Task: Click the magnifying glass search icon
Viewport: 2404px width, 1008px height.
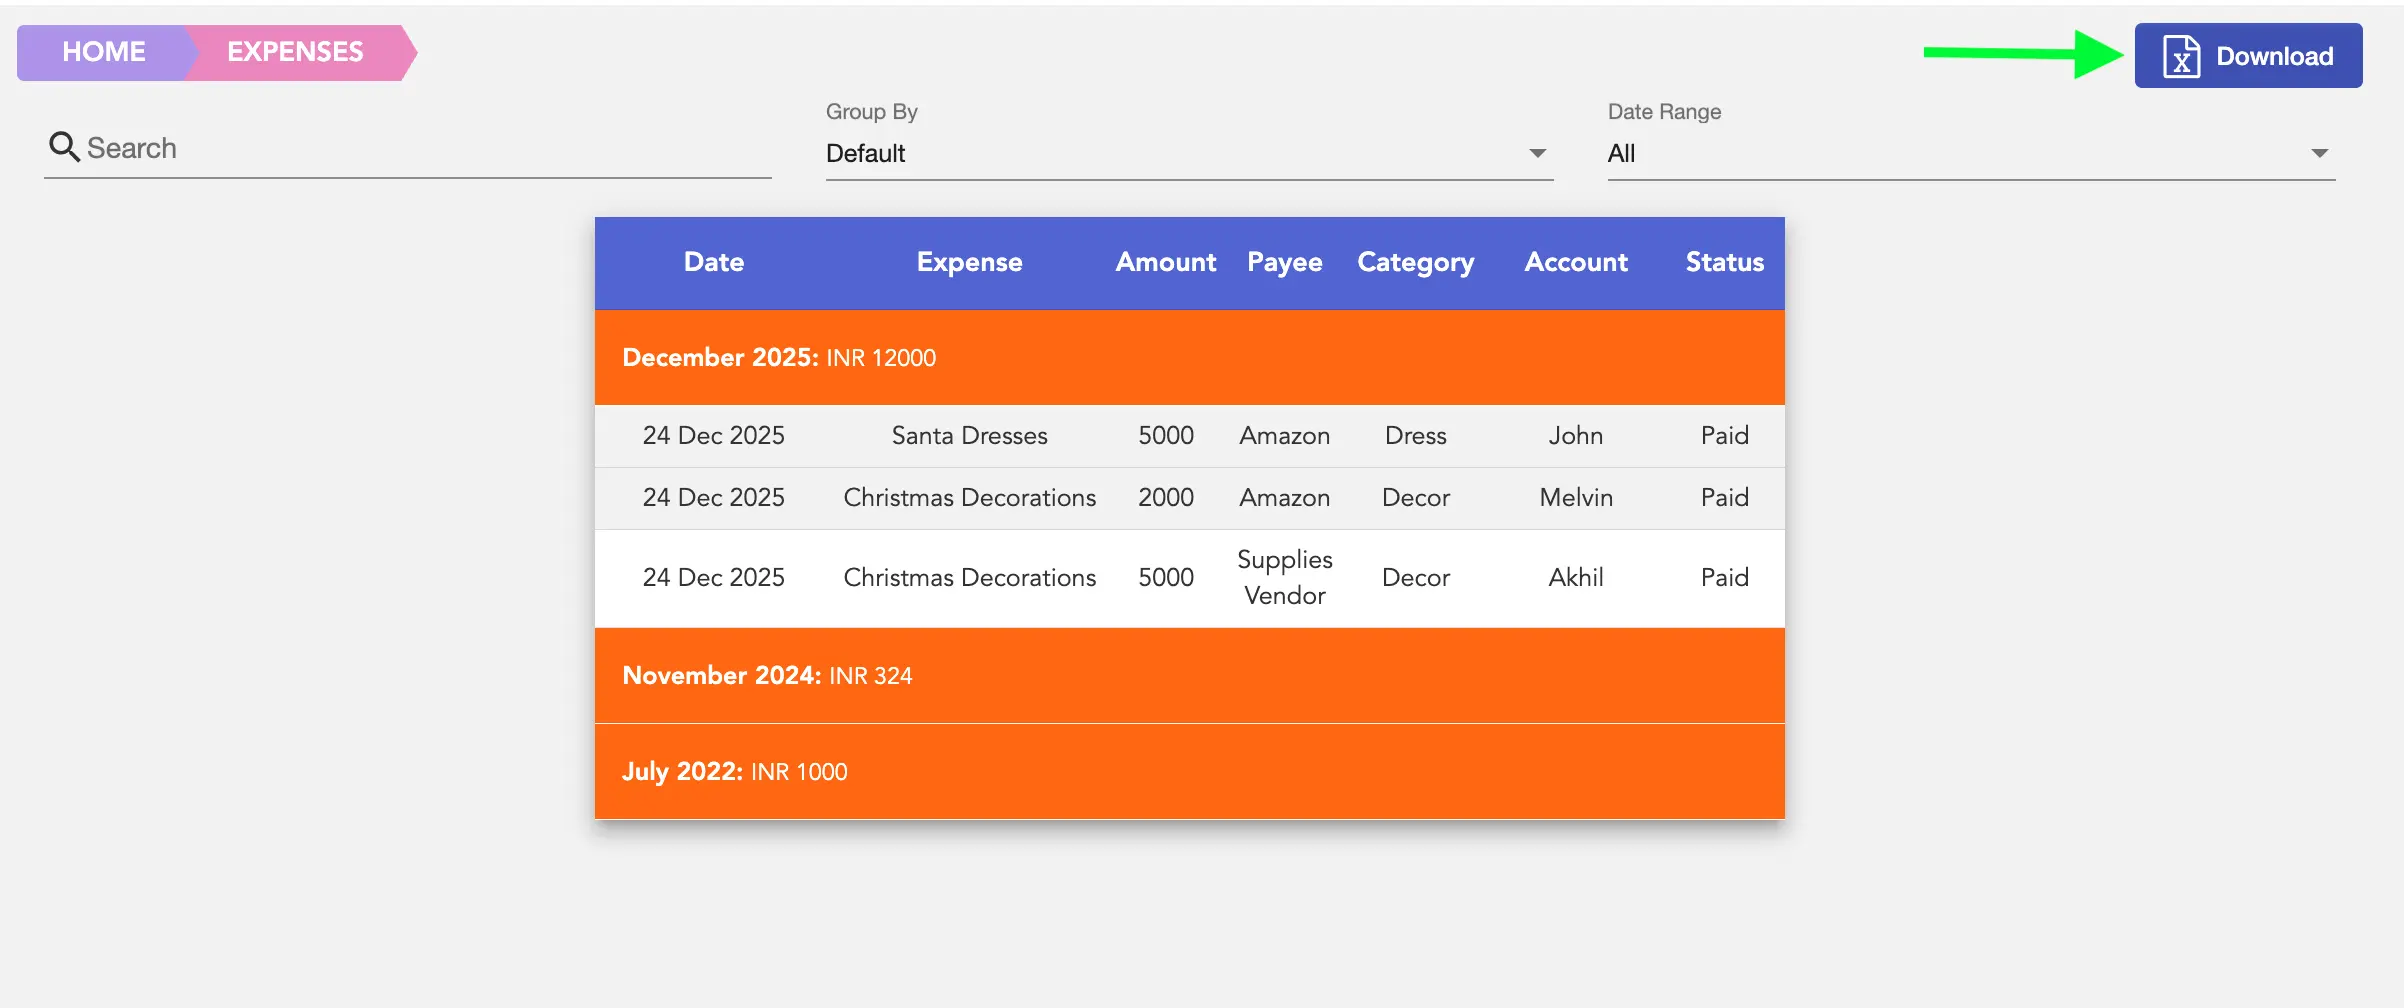Action: click(64, 147)
